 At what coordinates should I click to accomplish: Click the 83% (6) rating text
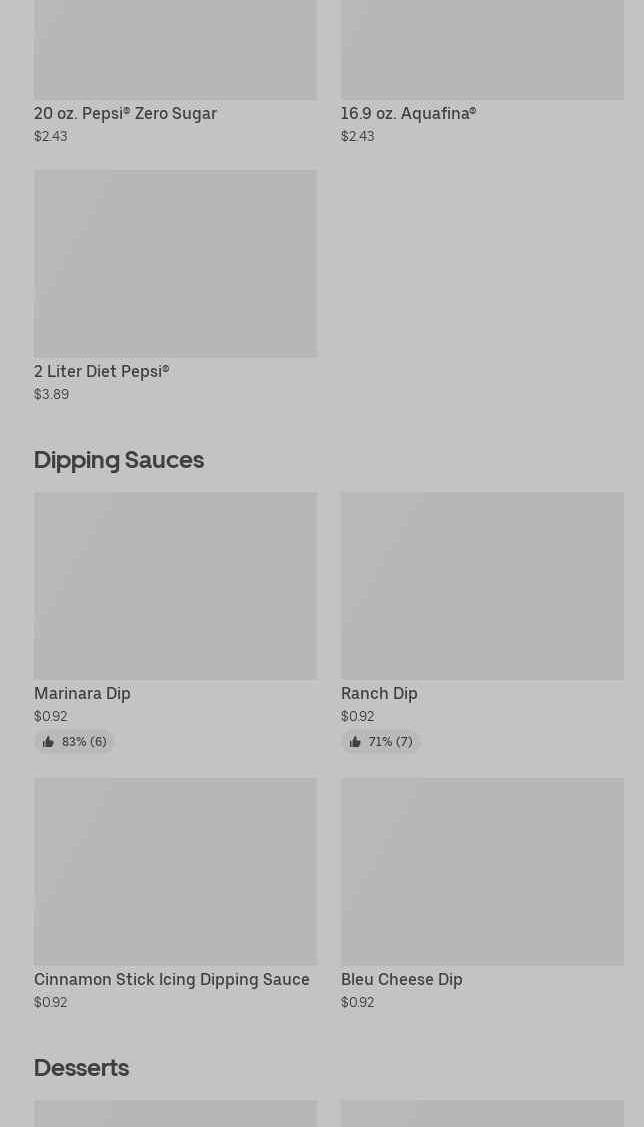point(84,742)
